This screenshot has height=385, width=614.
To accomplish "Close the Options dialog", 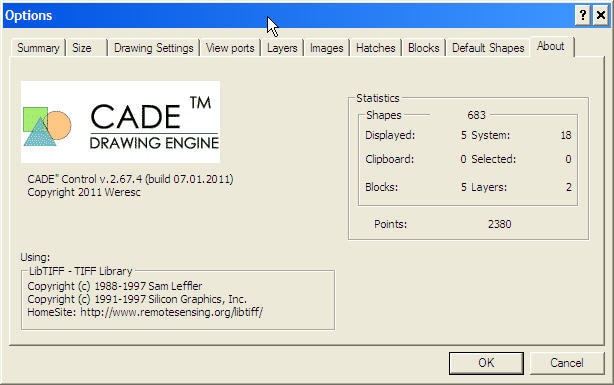I will coord(601,15).
